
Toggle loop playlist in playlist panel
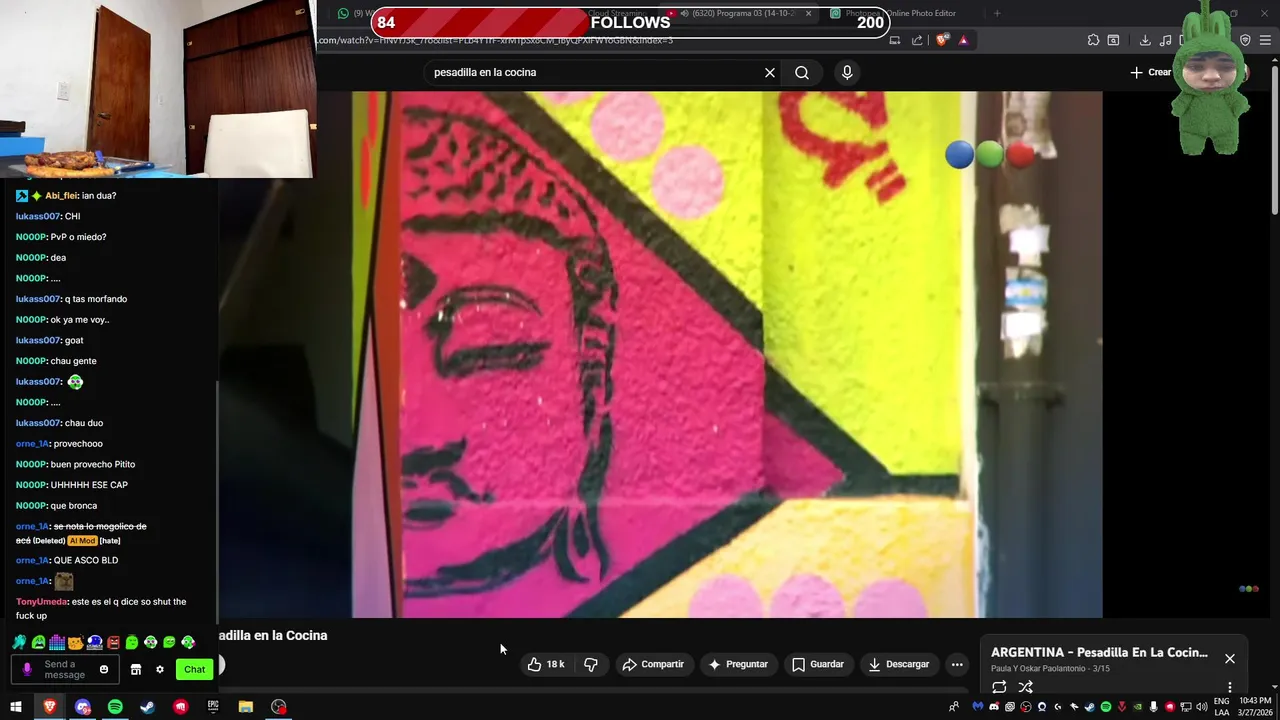tap(999, 687)
